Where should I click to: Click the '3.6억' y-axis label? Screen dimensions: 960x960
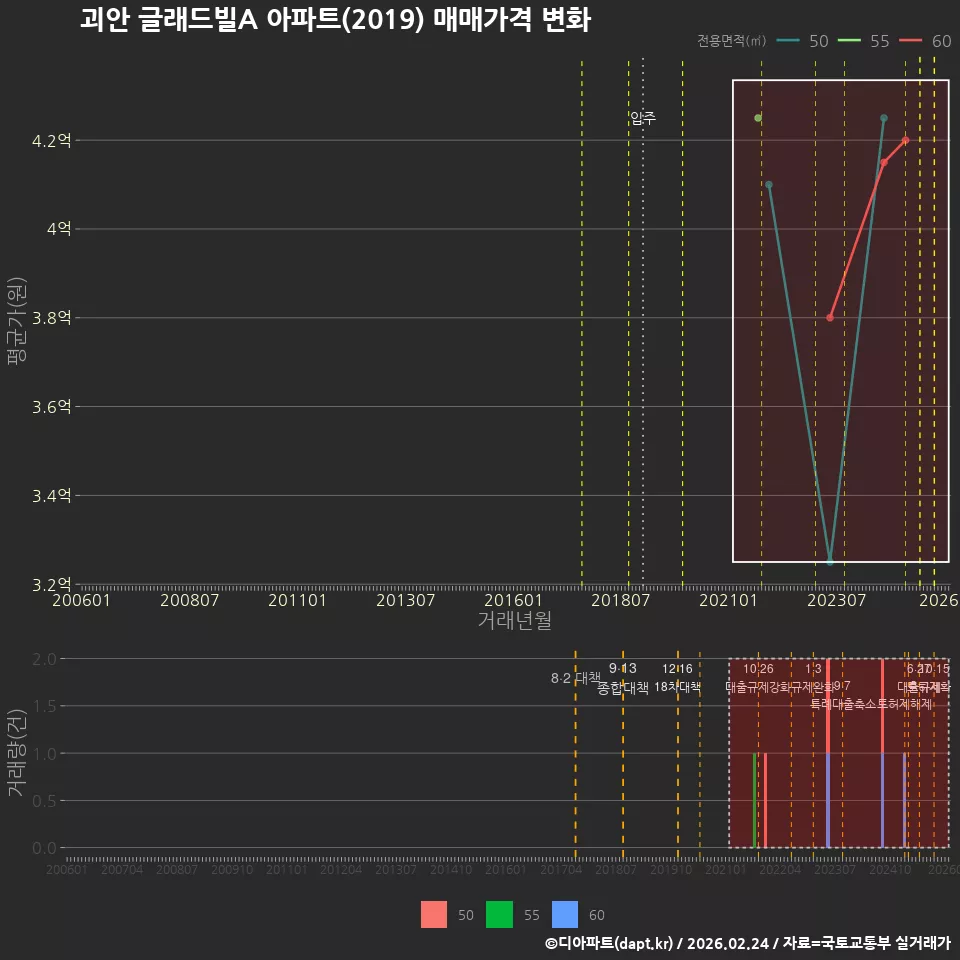51,407
